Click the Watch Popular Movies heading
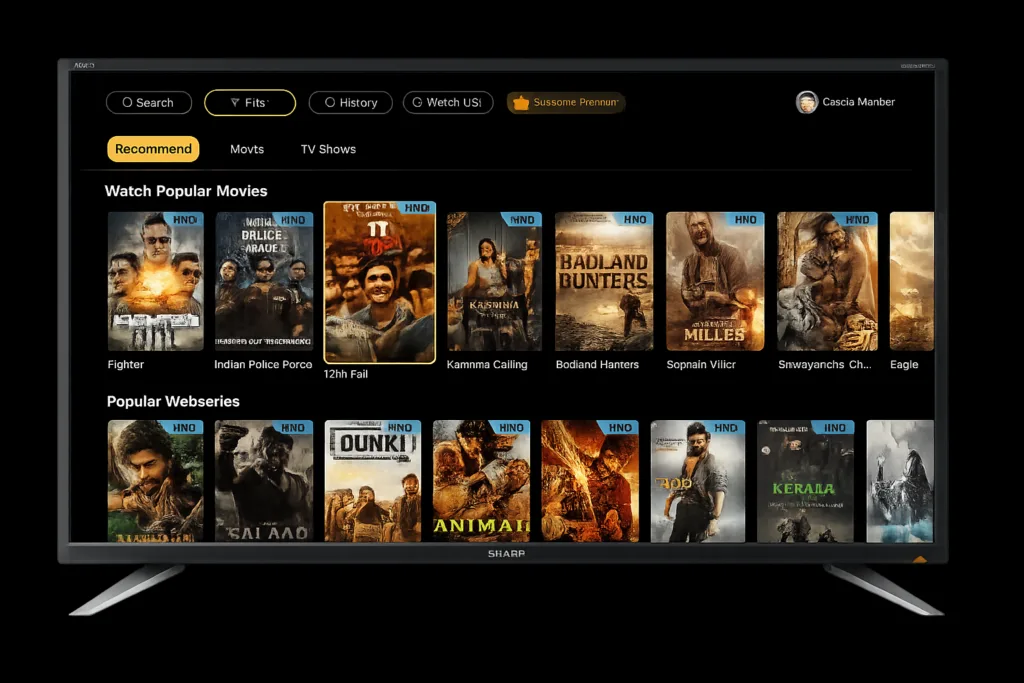The width and height of the screenshot is (1024, 683). (186, 191)
